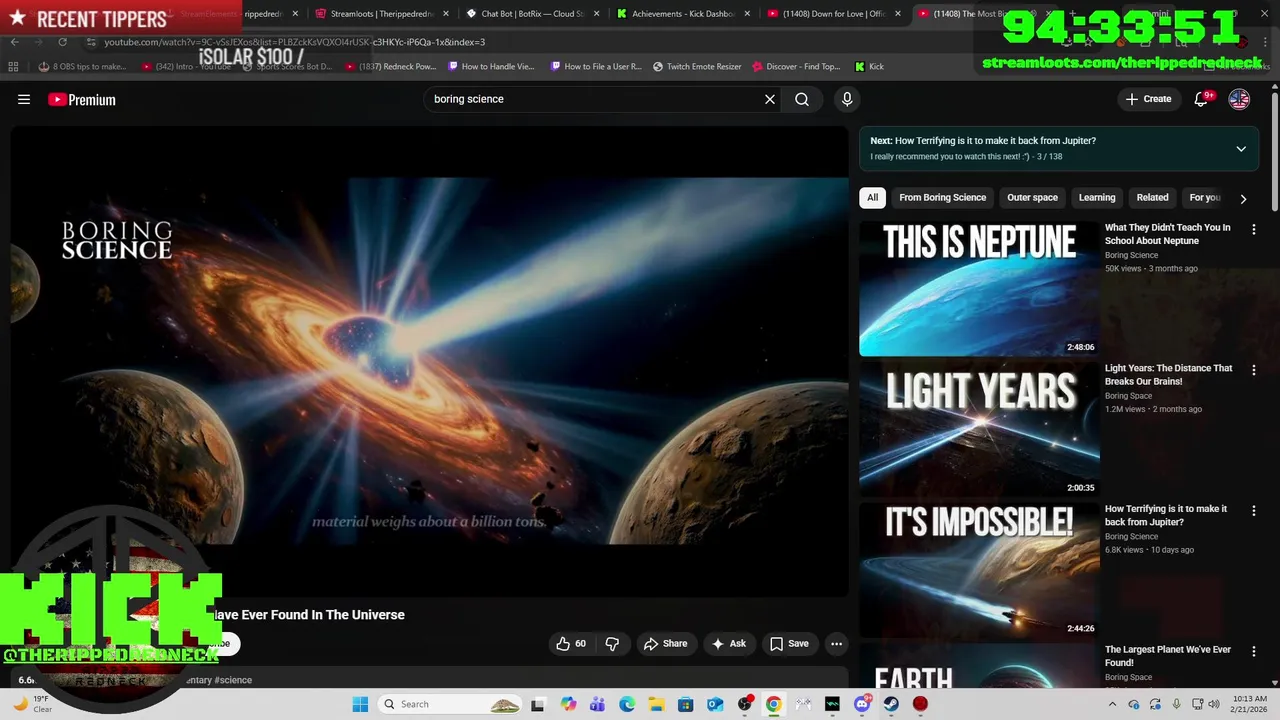The image size is (1280, 720).
Task: Open the weather widget showing 19°F
Action: click(32, 704)
